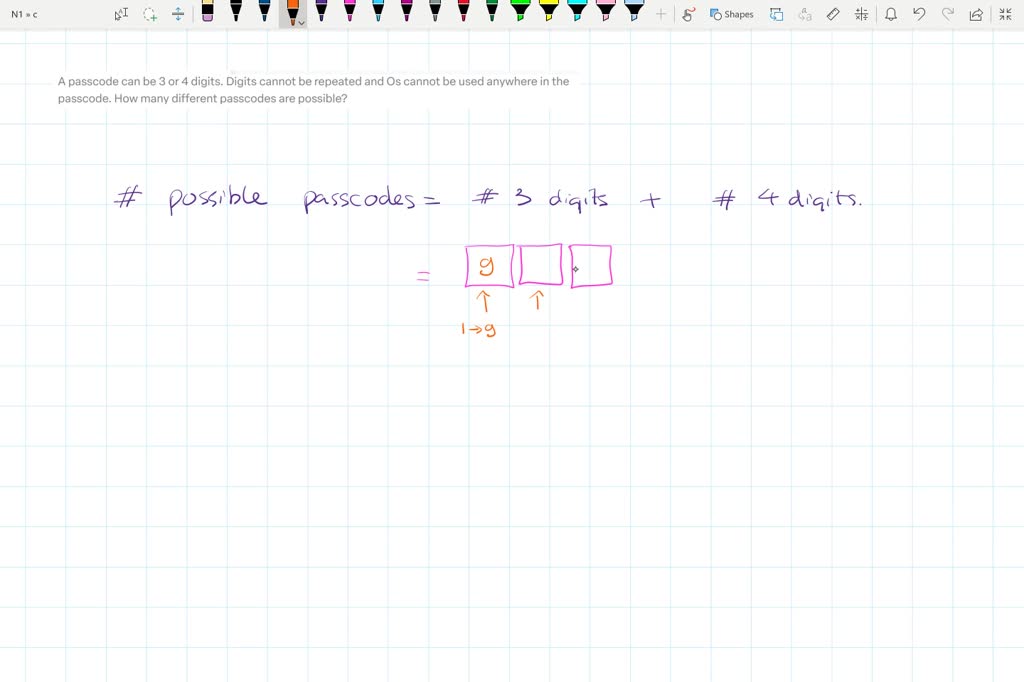The height and width of the screenshot is (682, 1024).
Task: Toggle the grid settings icon
Action: pos(862,14)
